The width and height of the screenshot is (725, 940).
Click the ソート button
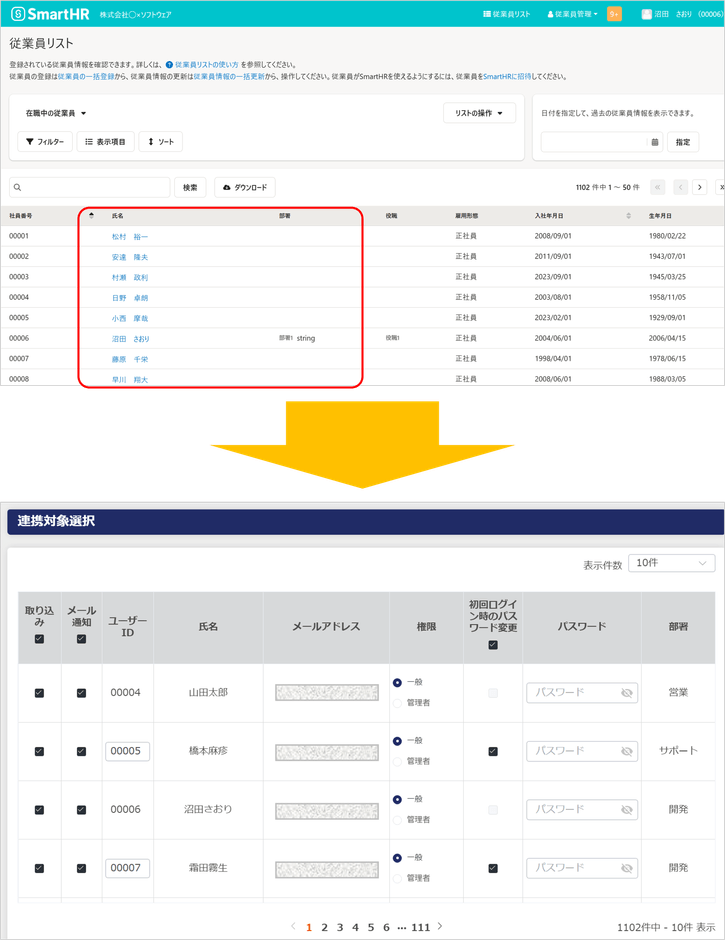pos(161,141)
